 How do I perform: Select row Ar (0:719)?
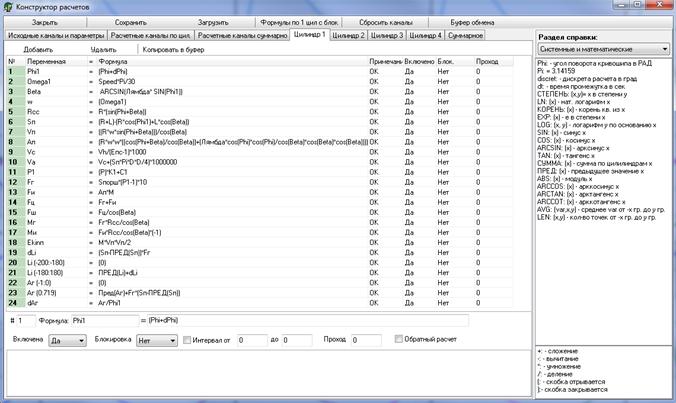point(41,293)
